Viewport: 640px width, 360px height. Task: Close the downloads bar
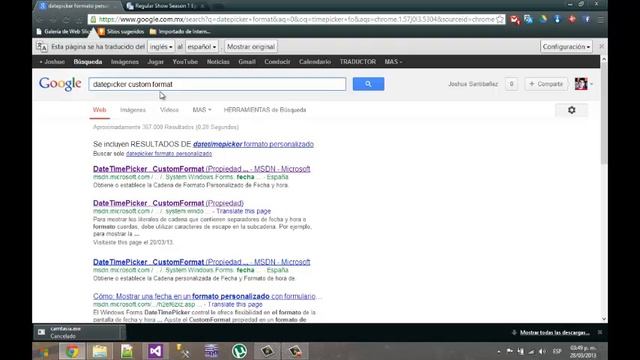600,332
